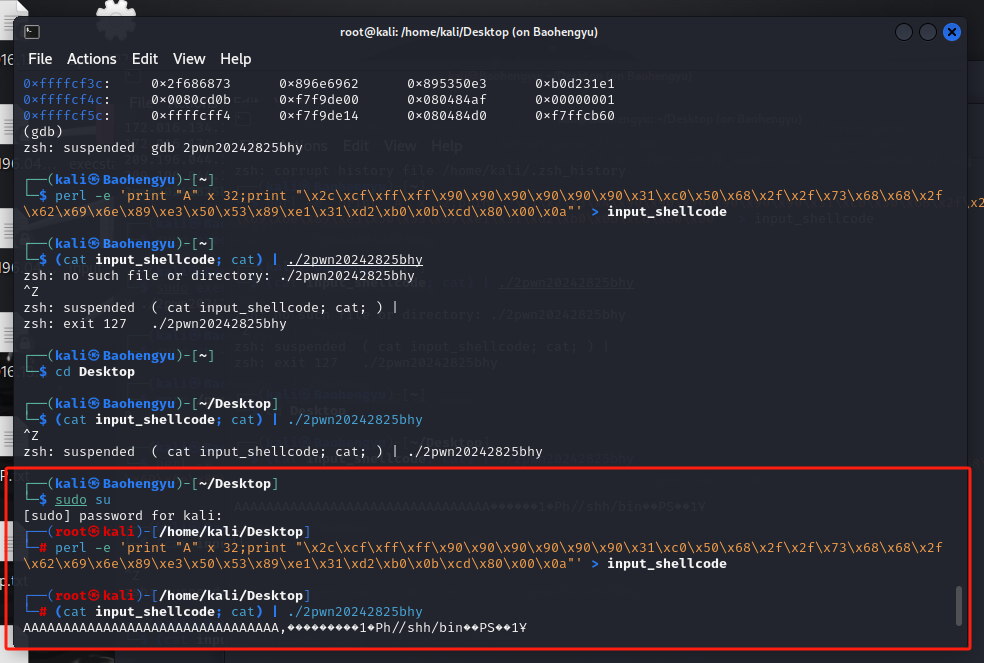Open the View menu

(189, 59)
